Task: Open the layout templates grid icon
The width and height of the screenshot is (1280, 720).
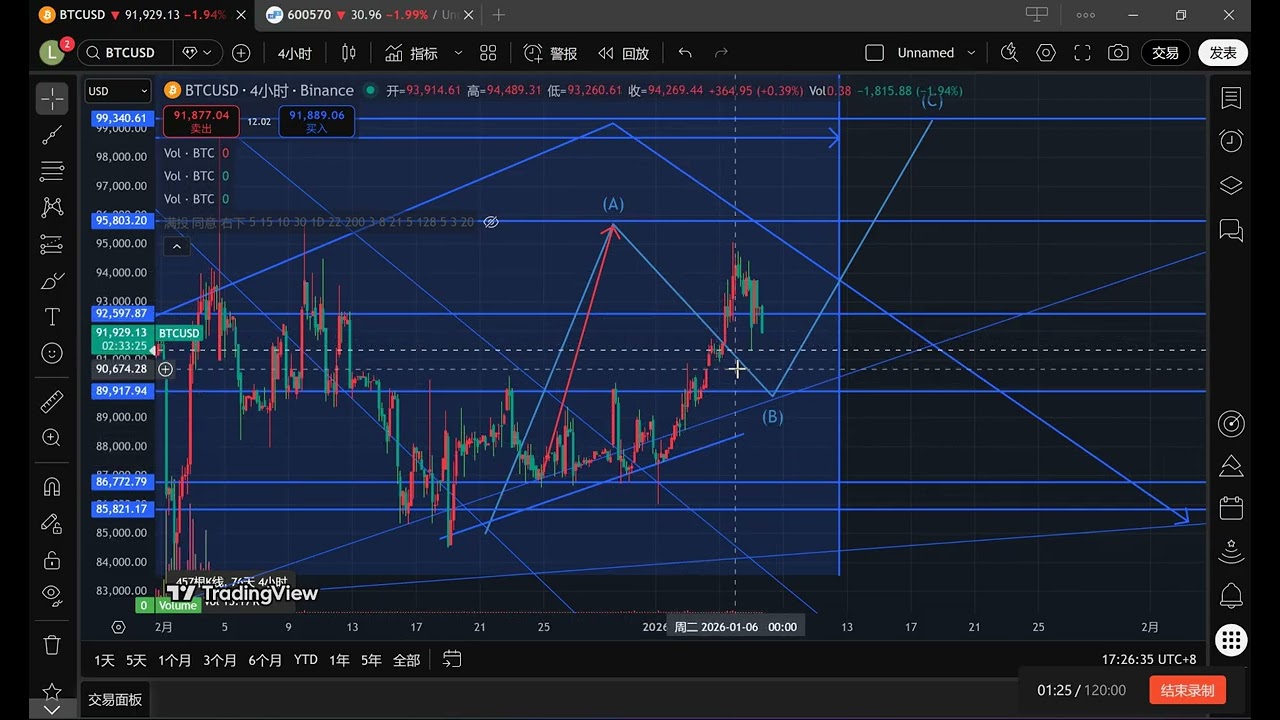Action: tap(488, 53)
